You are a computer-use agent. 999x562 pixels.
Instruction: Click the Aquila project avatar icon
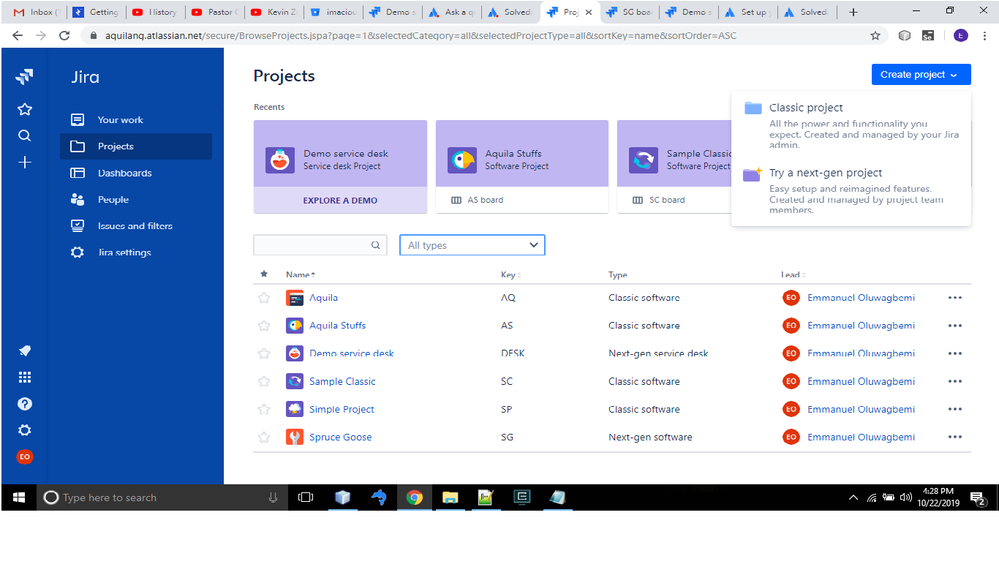click(x=294, y=298)
